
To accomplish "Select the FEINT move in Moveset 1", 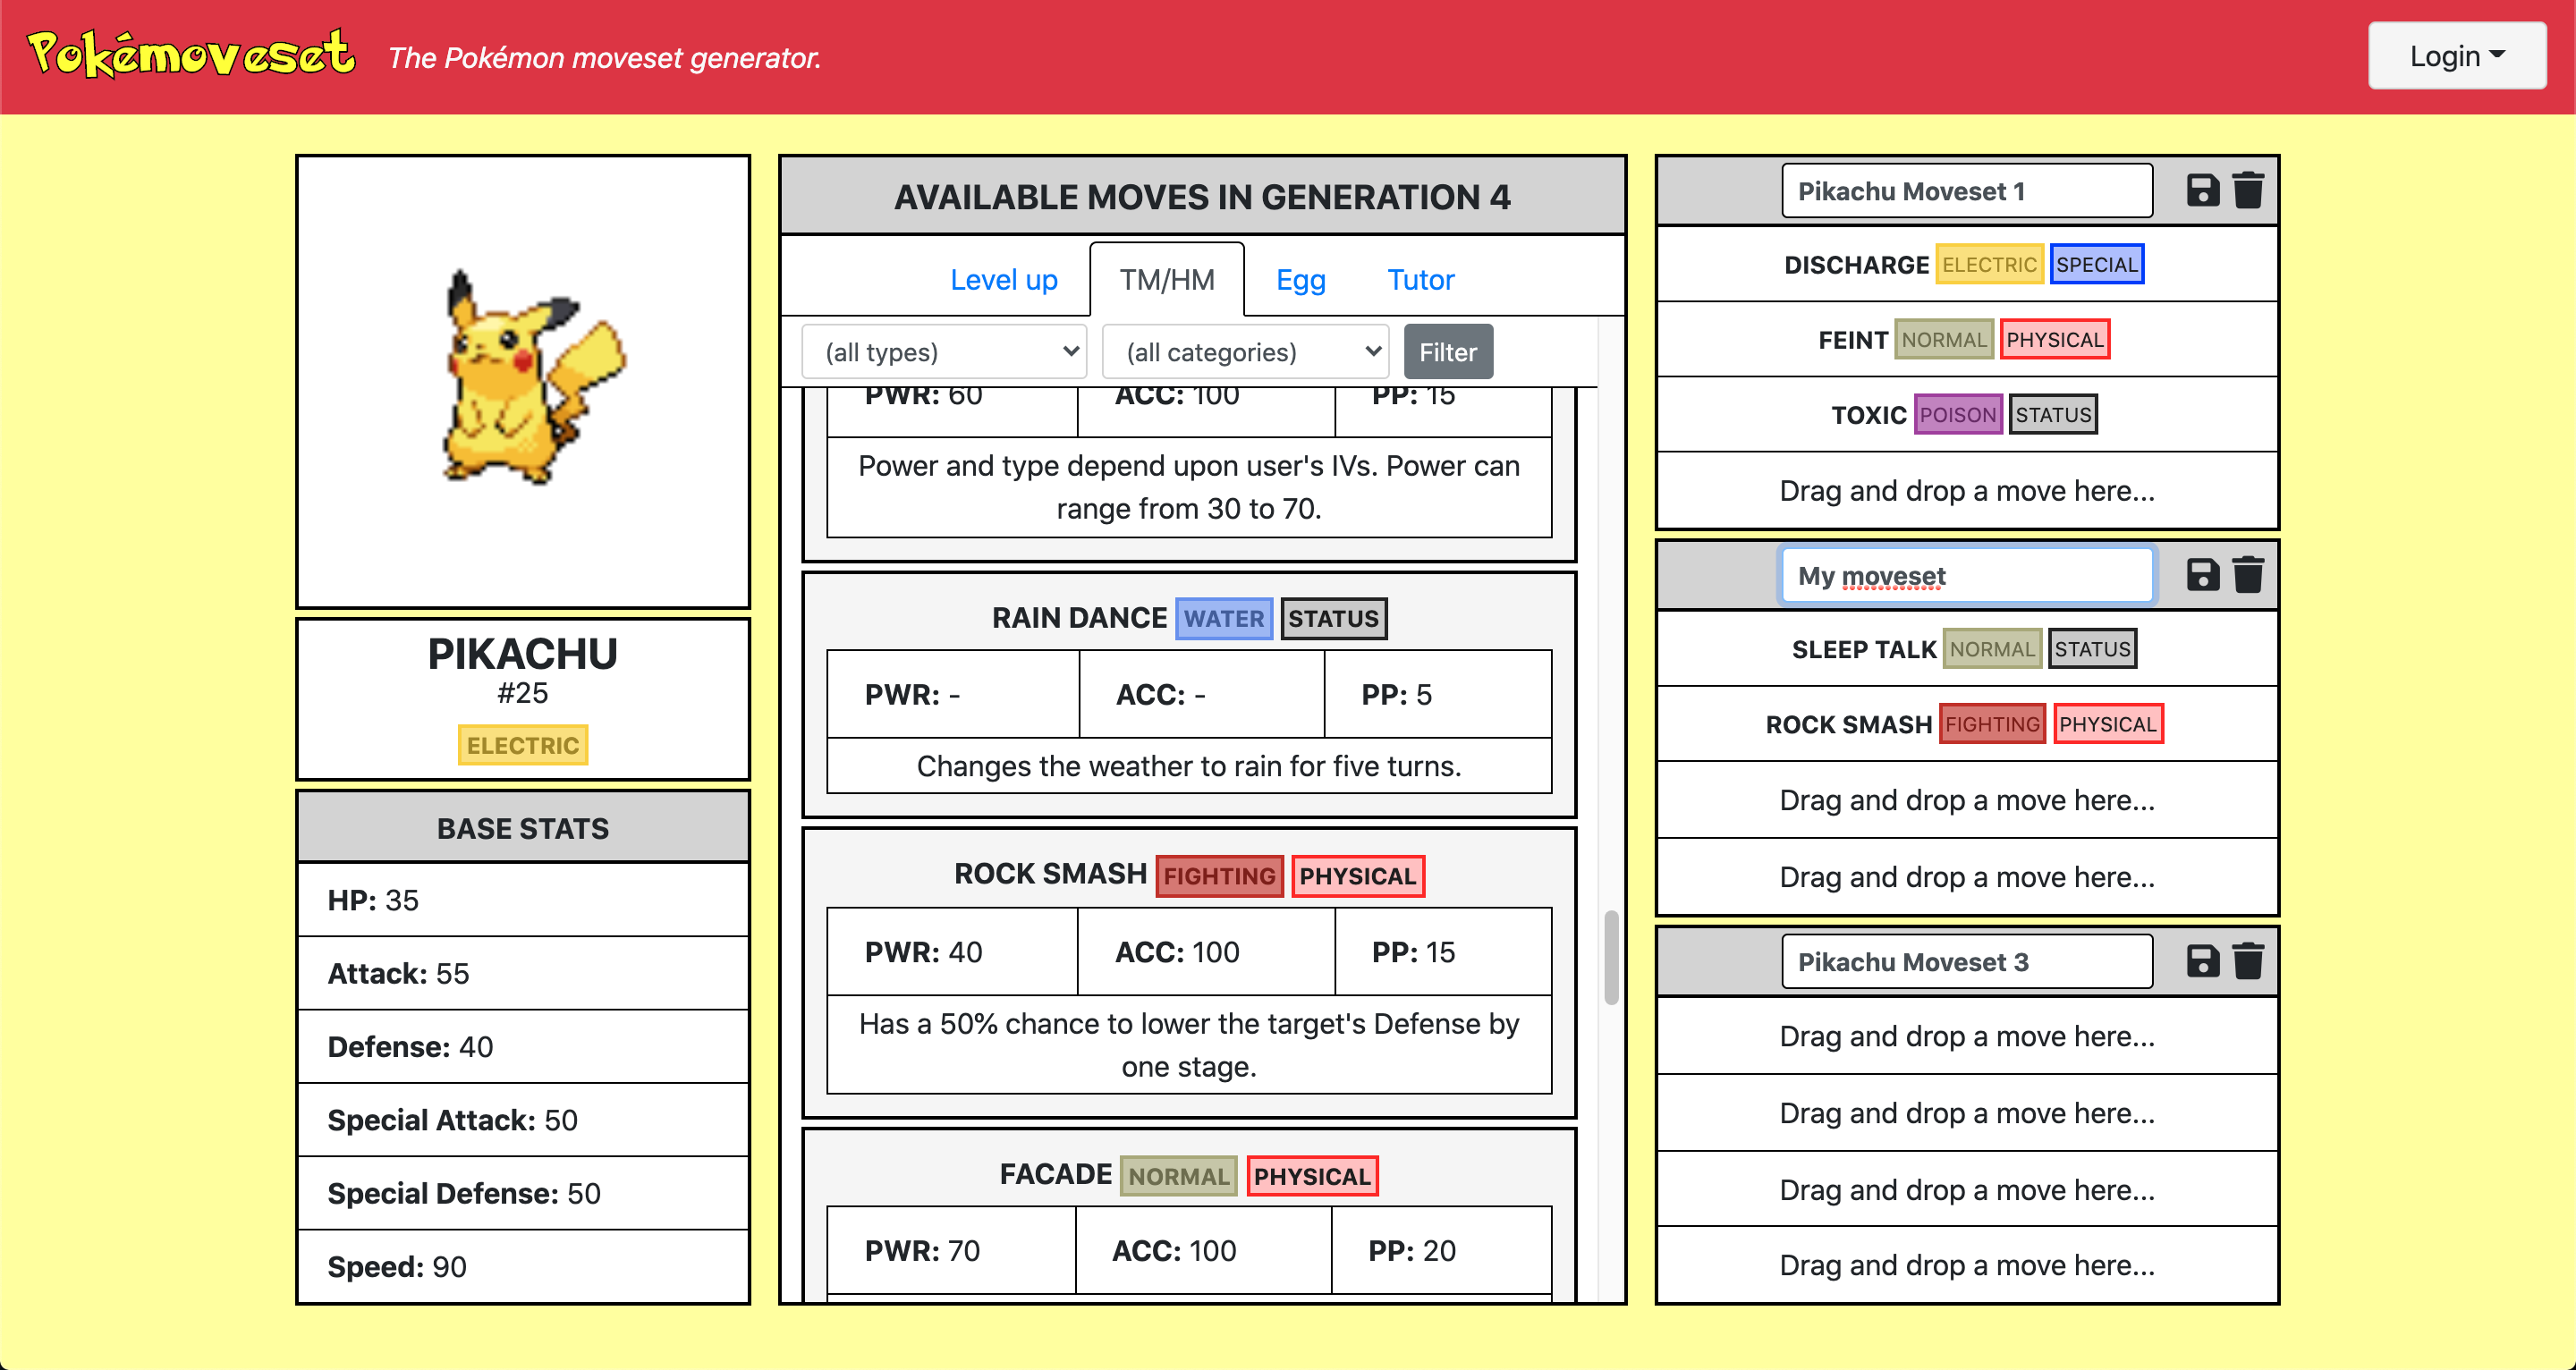I will (x=1966, y=340).
